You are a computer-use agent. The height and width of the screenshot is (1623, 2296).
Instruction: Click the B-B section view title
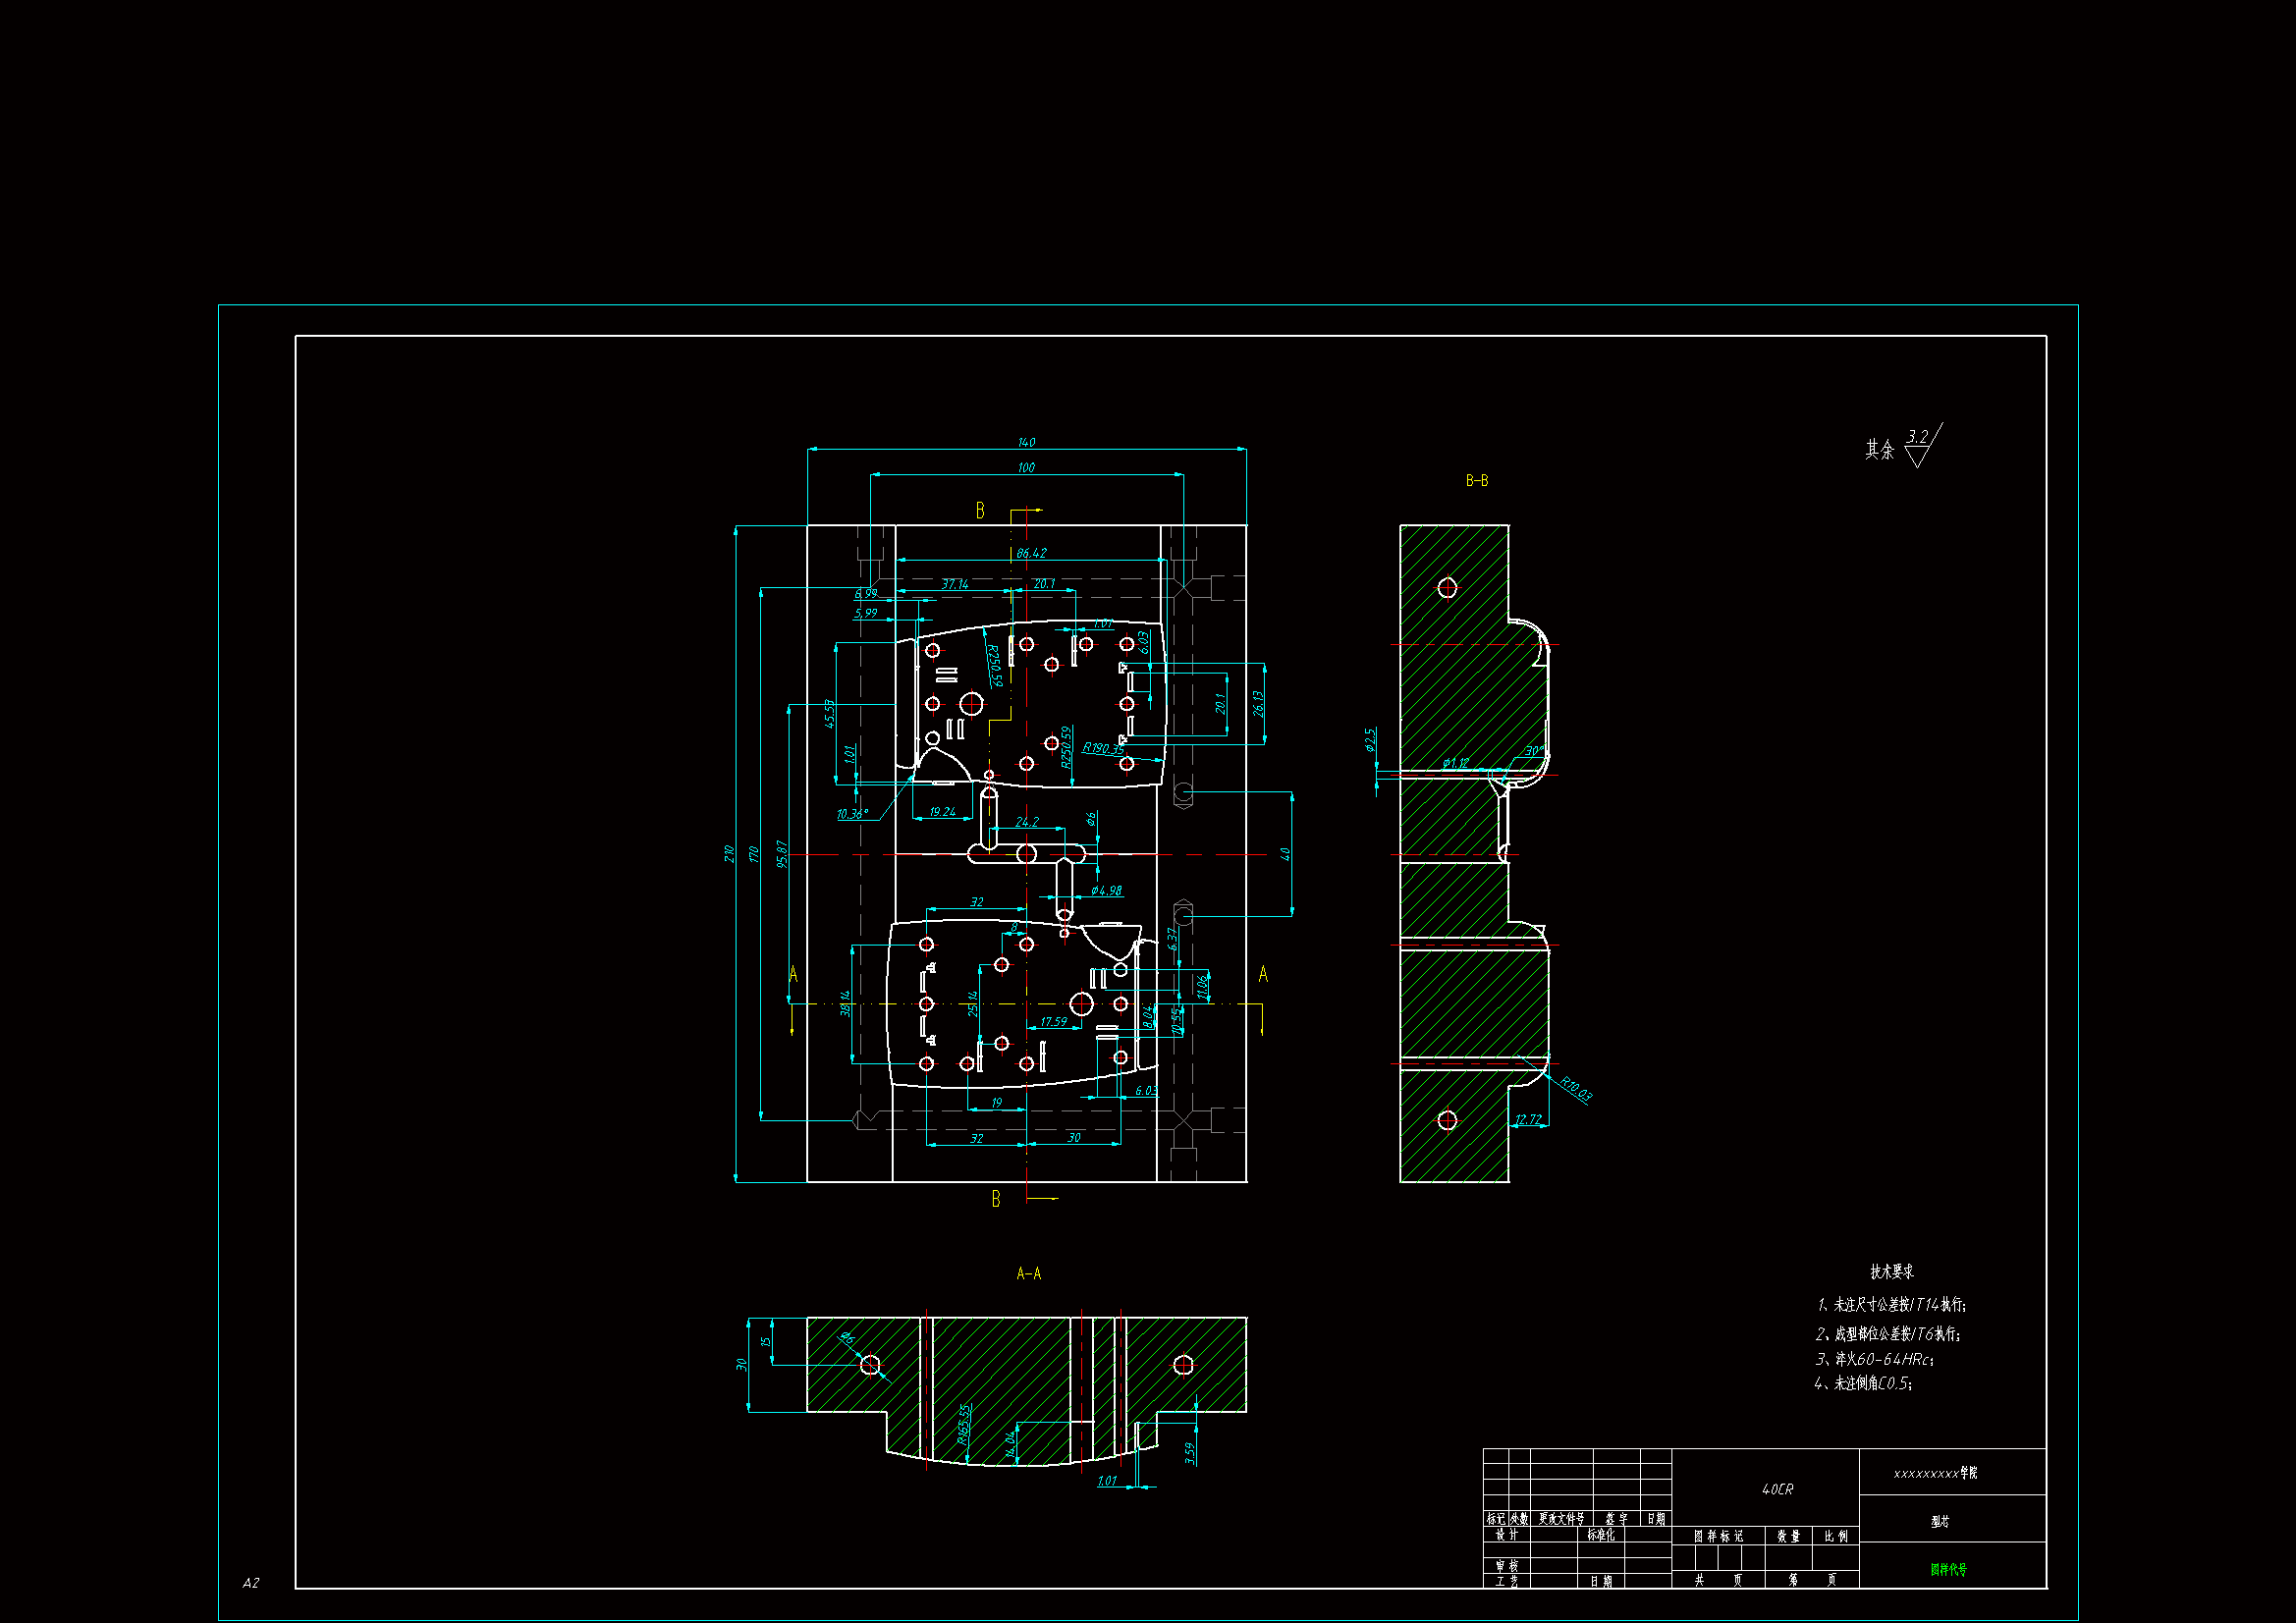coord(1476,481)
